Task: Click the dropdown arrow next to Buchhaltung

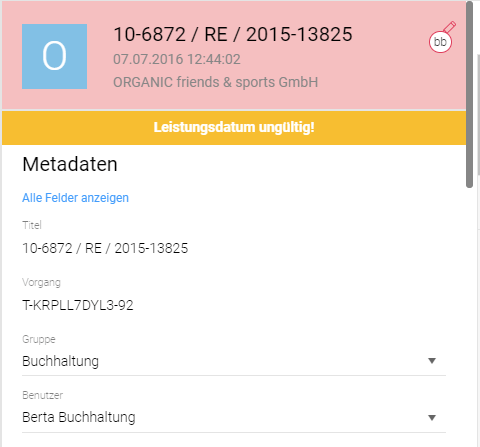Action: pyautogui.click(x=432, y=361)
